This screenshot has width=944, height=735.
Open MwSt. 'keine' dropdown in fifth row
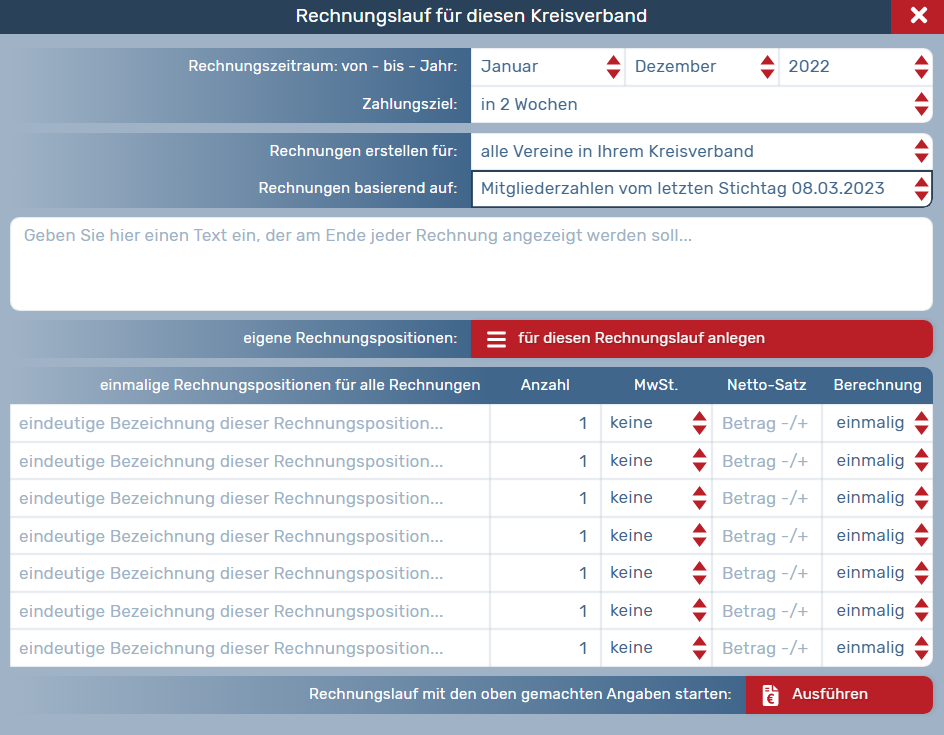pyautogui.click(x=656, y=573)
